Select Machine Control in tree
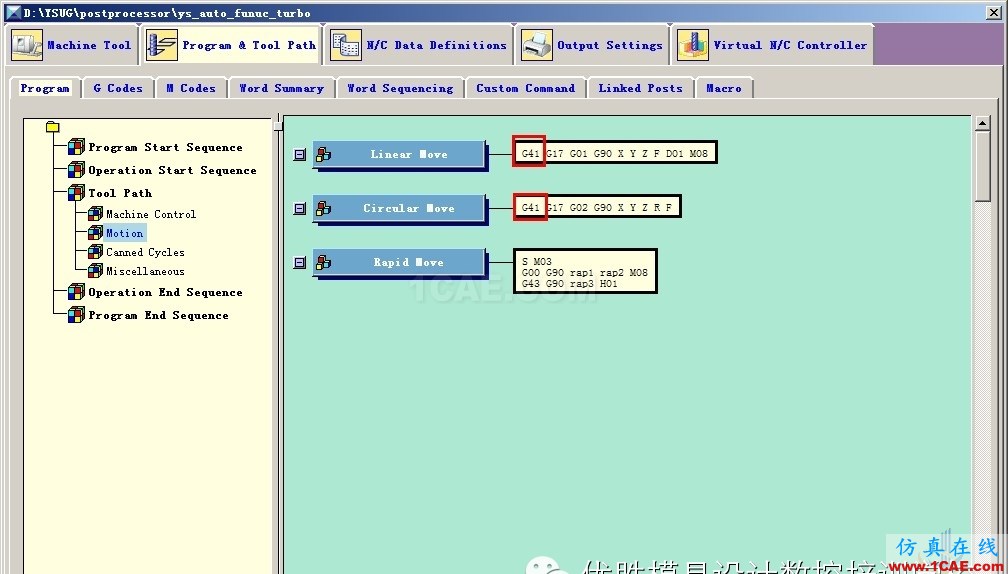Screen dimensions: 1008x574 pyautogui.click(x=151, y=214)
